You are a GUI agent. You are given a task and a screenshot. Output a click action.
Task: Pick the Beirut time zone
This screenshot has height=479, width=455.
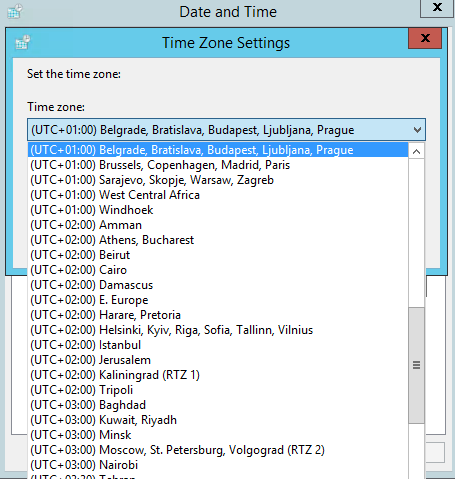click(x=218, y=255)
